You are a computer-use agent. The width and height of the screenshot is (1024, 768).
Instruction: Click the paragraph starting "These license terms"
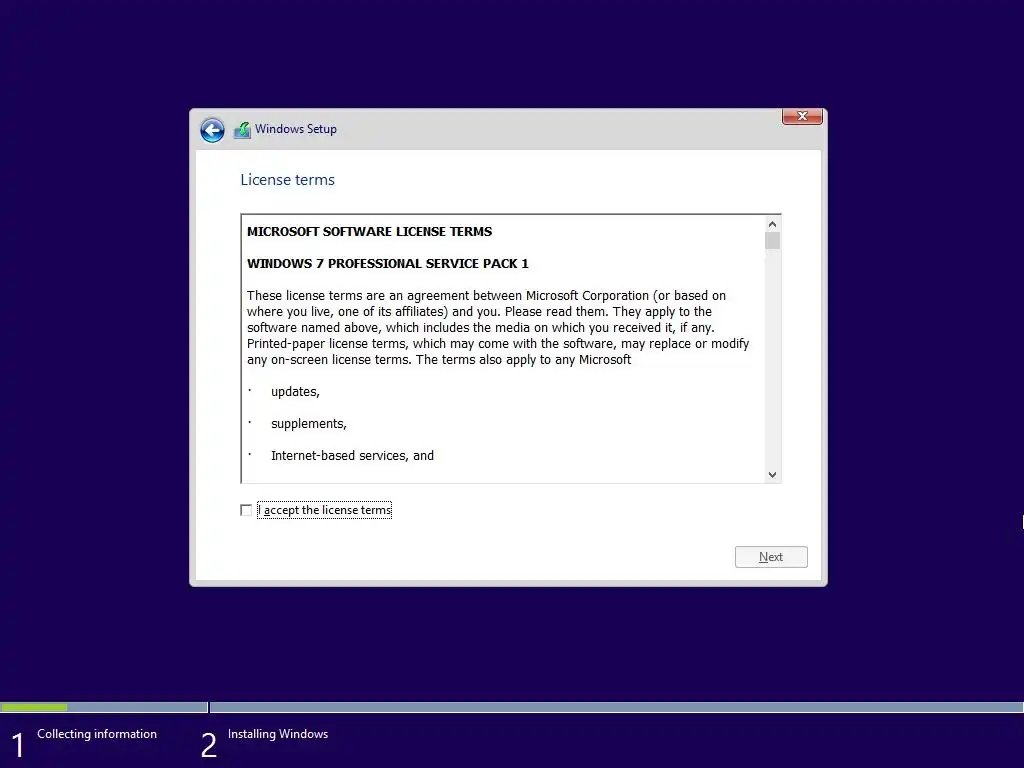point(498,328)
